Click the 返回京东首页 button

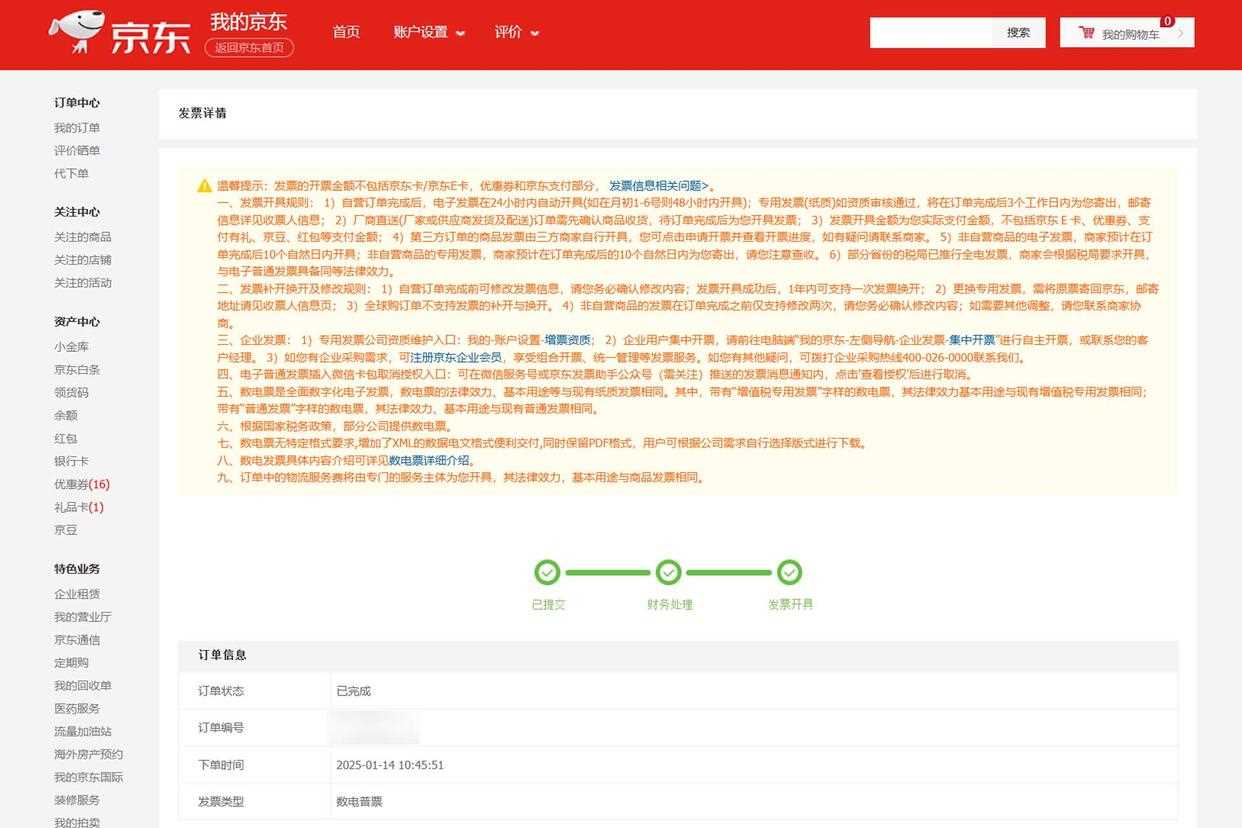249,47
